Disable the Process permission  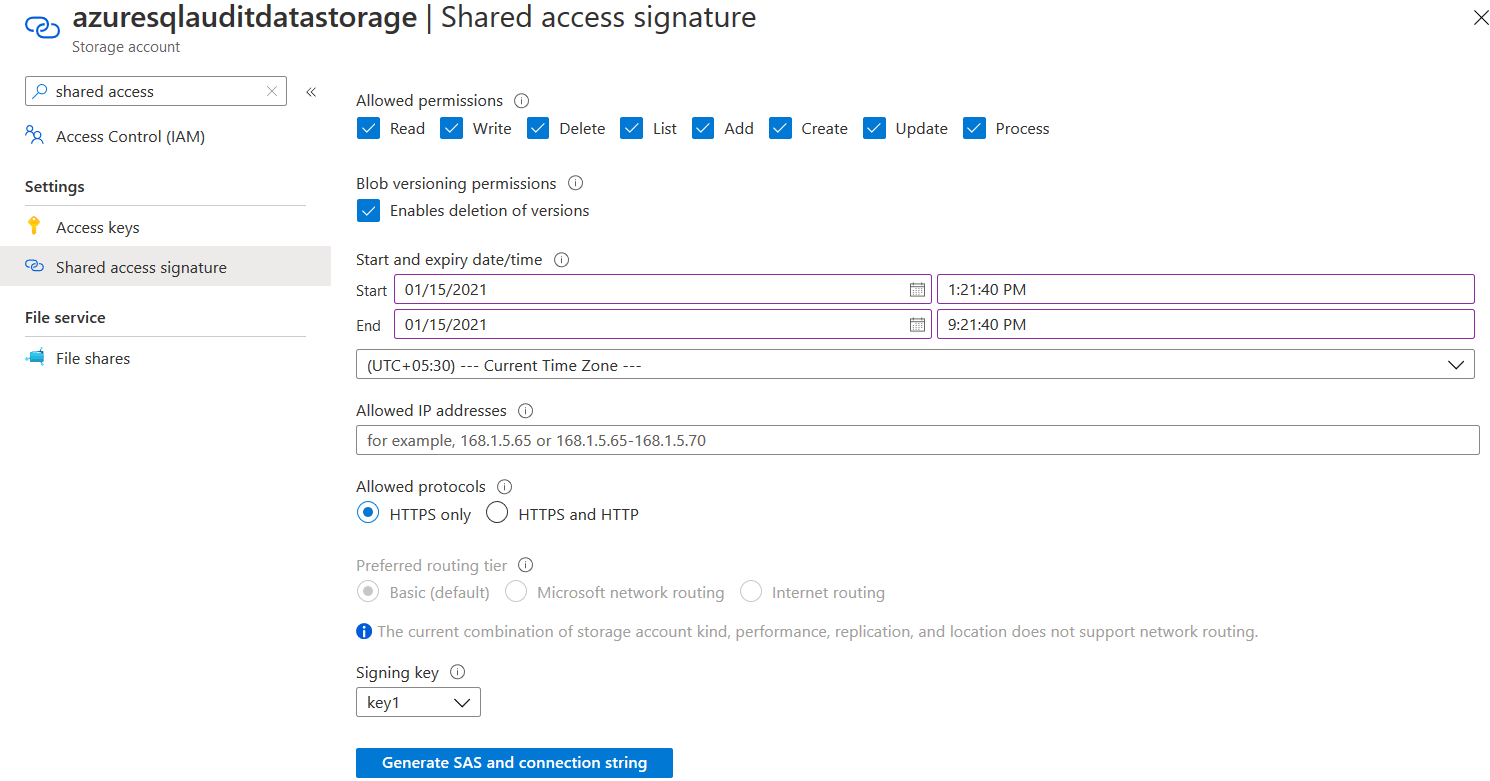pos(974,128)
